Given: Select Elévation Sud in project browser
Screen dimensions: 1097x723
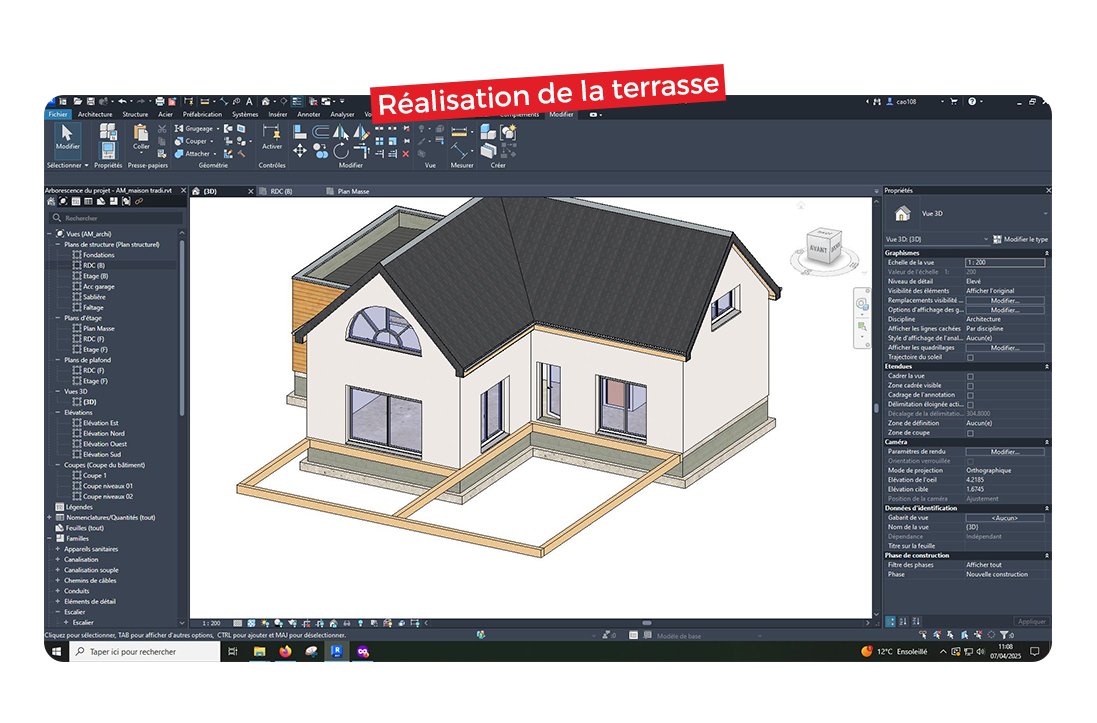Looking at the screenshot, I should pyautogui.click(x=102, y=454).
